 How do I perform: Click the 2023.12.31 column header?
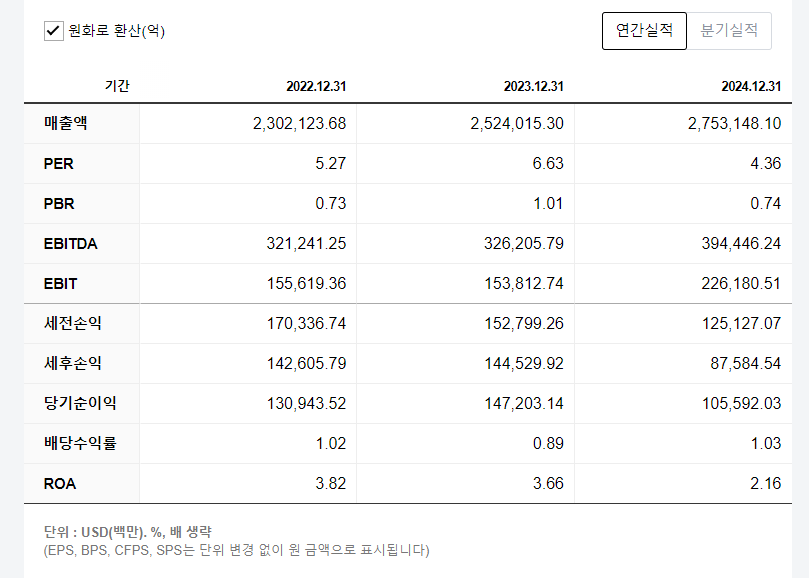pyautogui.click(x=533, y=86)
